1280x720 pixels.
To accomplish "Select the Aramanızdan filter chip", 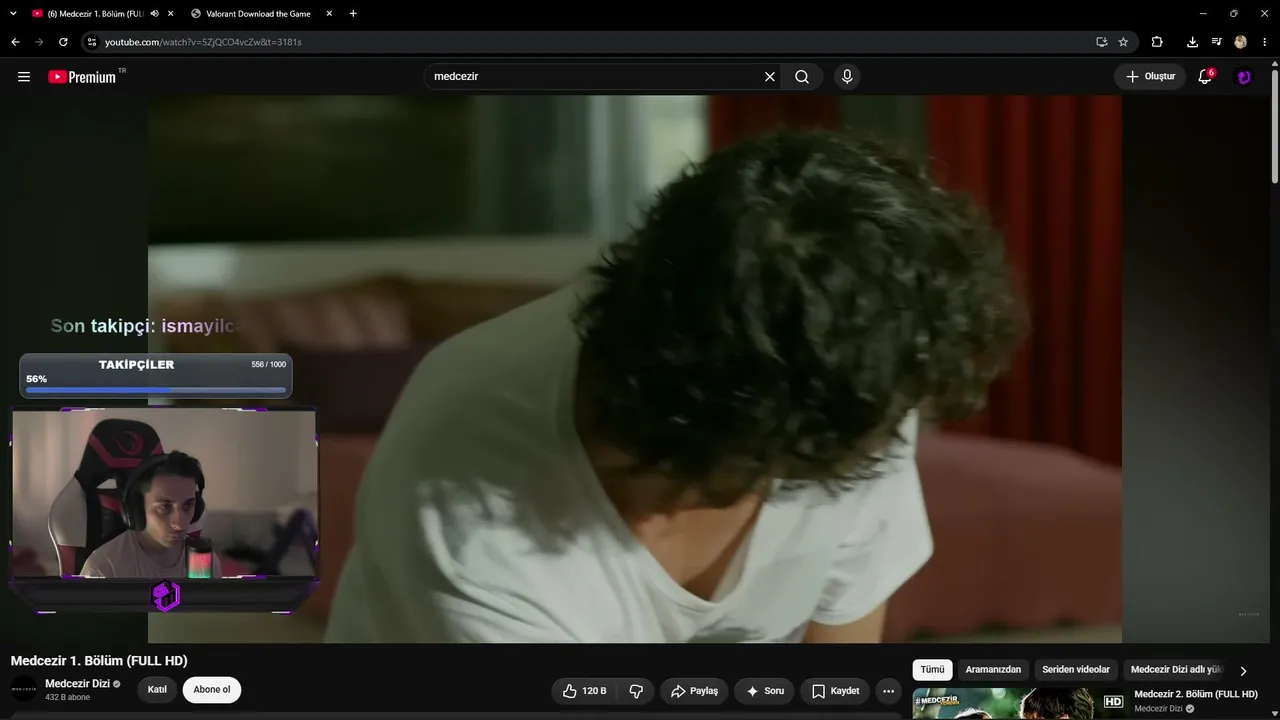I will (993, 670).
